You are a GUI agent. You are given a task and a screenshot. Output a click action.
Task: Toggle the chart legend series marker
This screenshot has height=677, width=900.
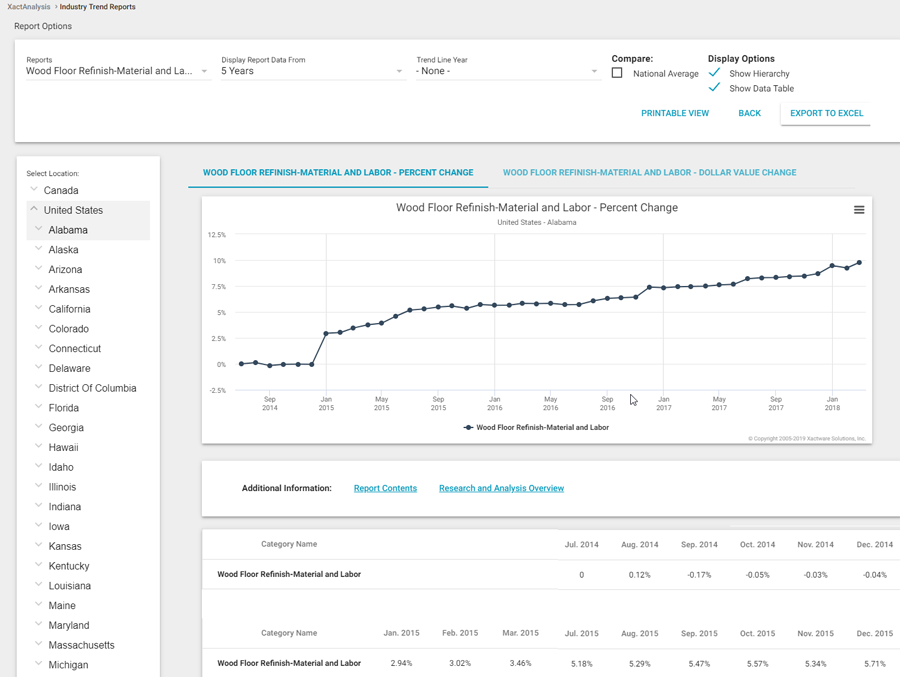[x=468, y=427]
